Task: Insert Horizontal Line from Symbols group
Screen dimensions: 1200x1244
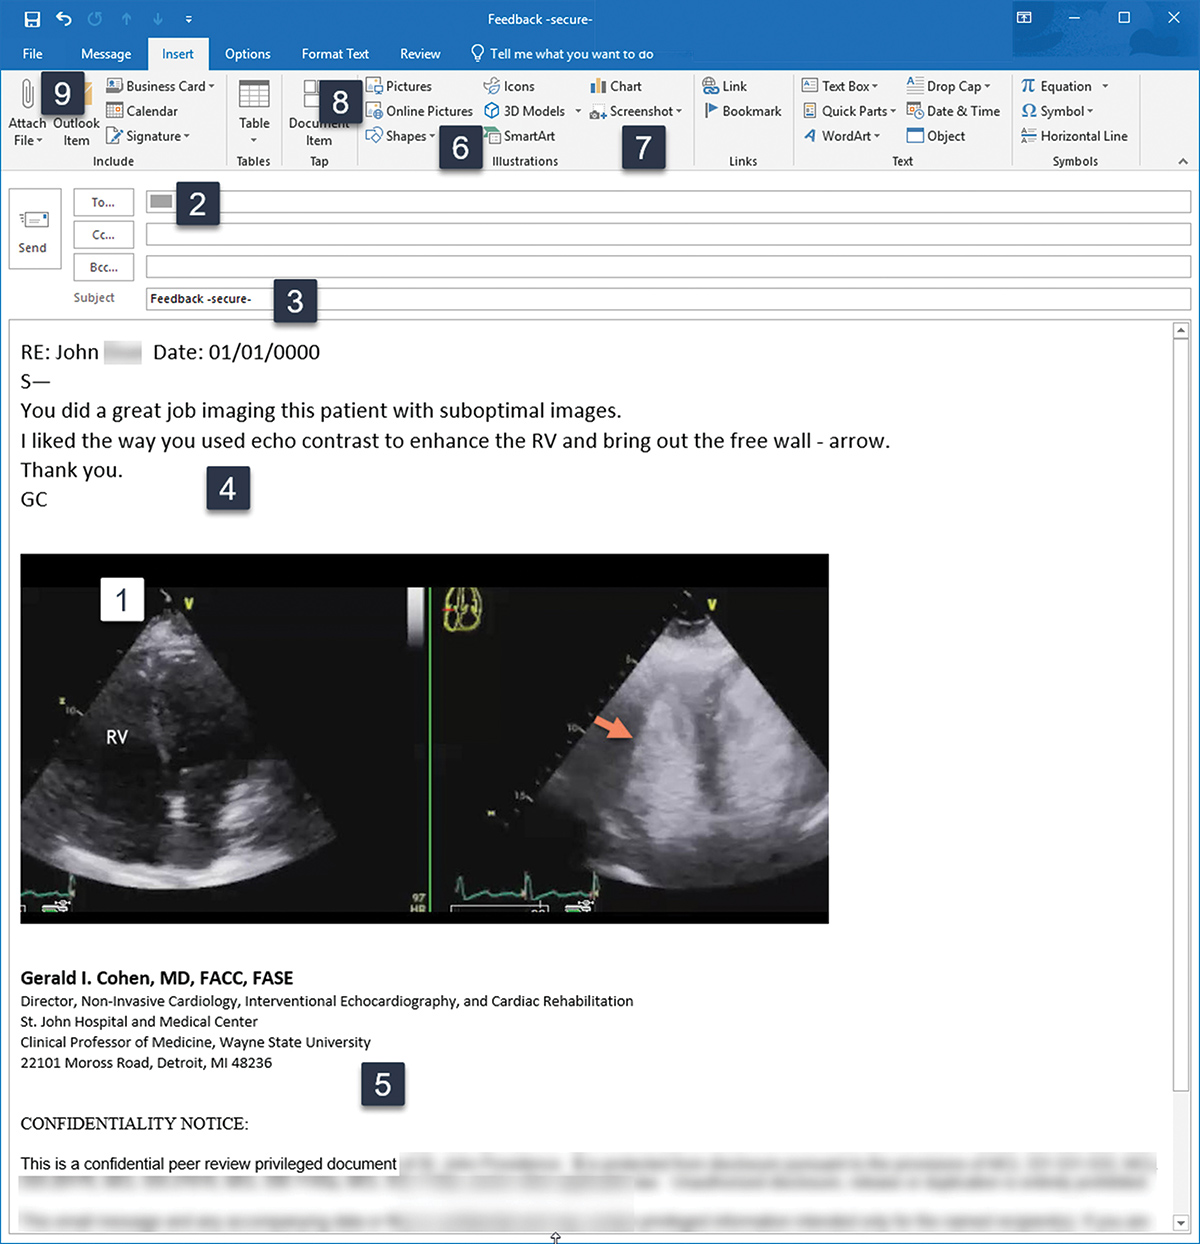Action: [x=1073, y=136]
